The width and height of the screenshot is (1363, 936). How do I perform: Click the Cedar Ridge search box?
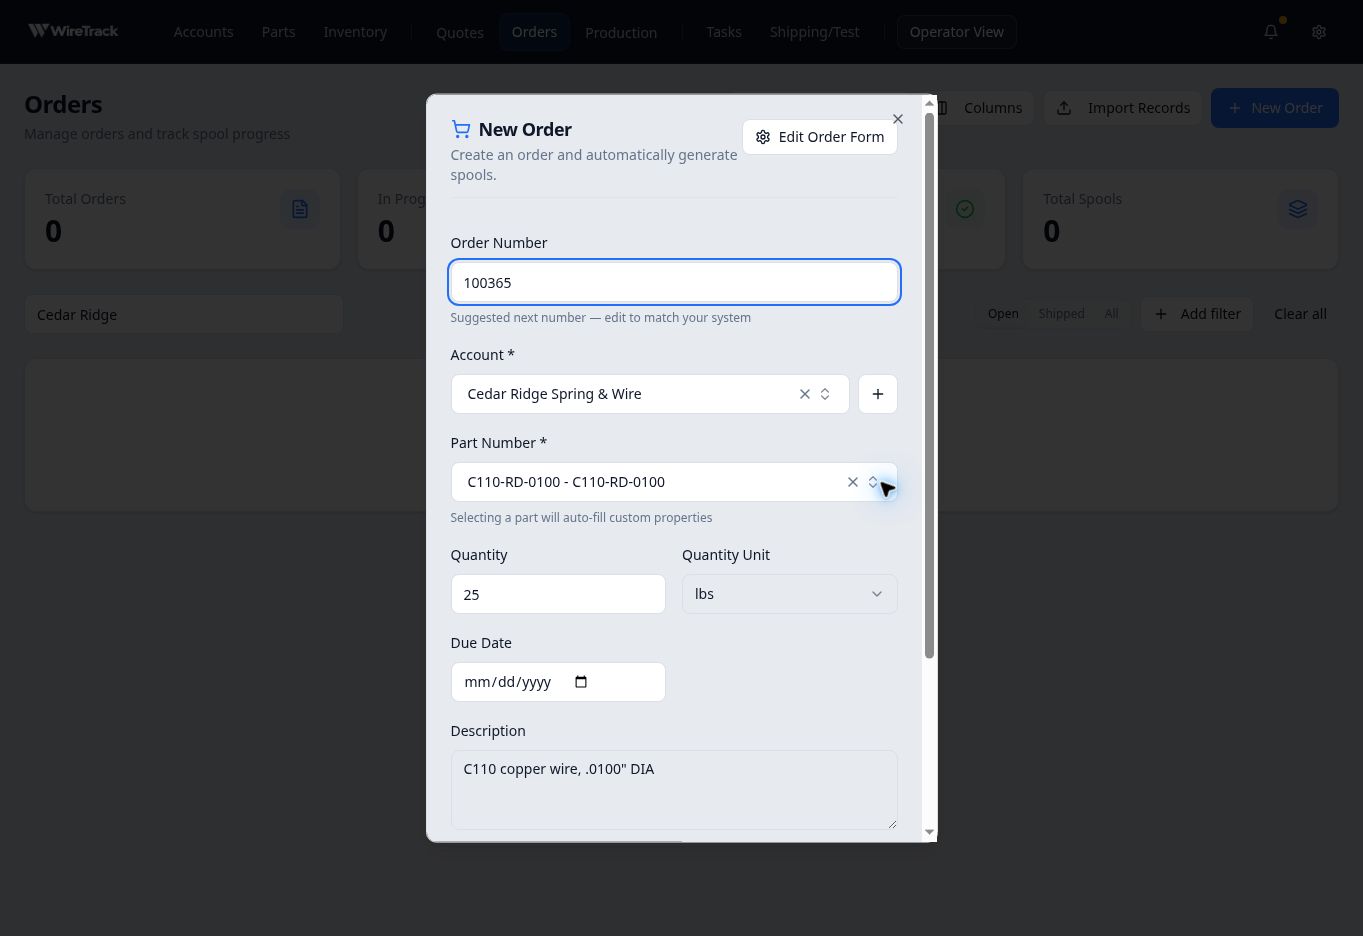coord(184,315)
